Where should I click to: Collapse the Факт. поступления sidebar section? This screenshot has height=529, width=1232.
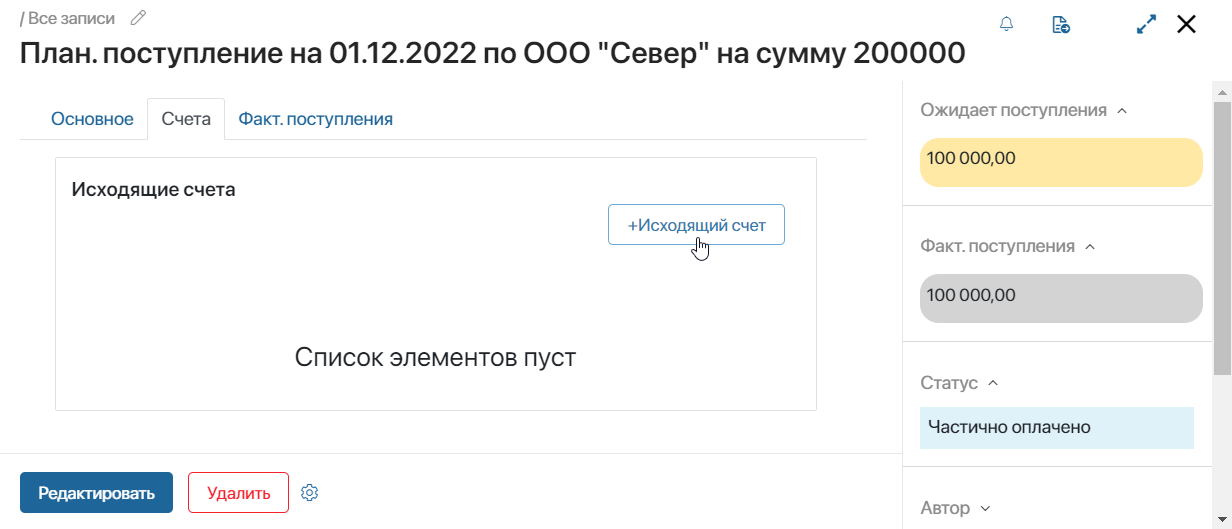[1090, 246]
